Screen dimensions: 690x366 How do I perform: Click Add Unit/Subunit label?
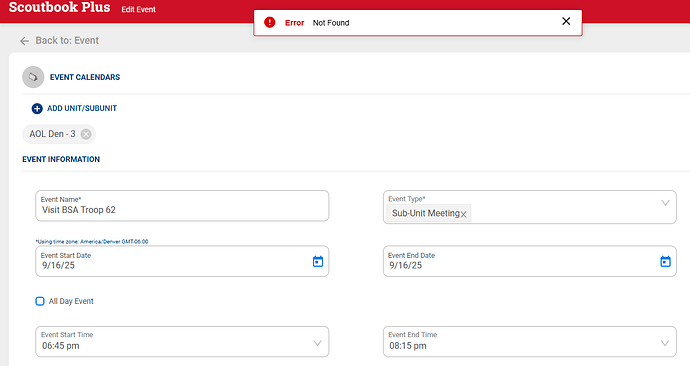[x=82, y=108]
